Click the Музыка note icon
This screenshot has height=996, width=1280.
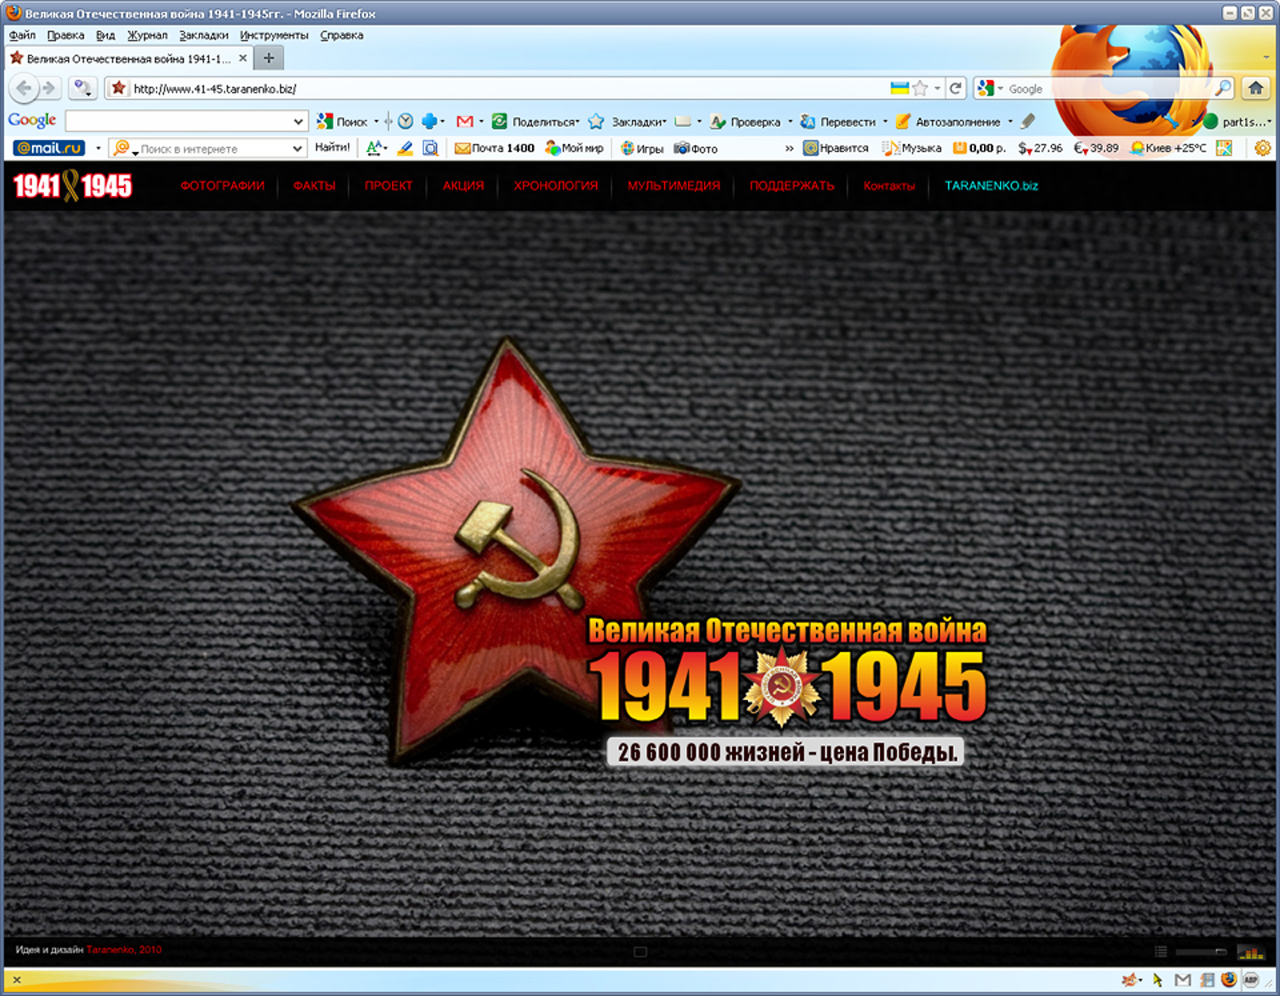(890, 147)
